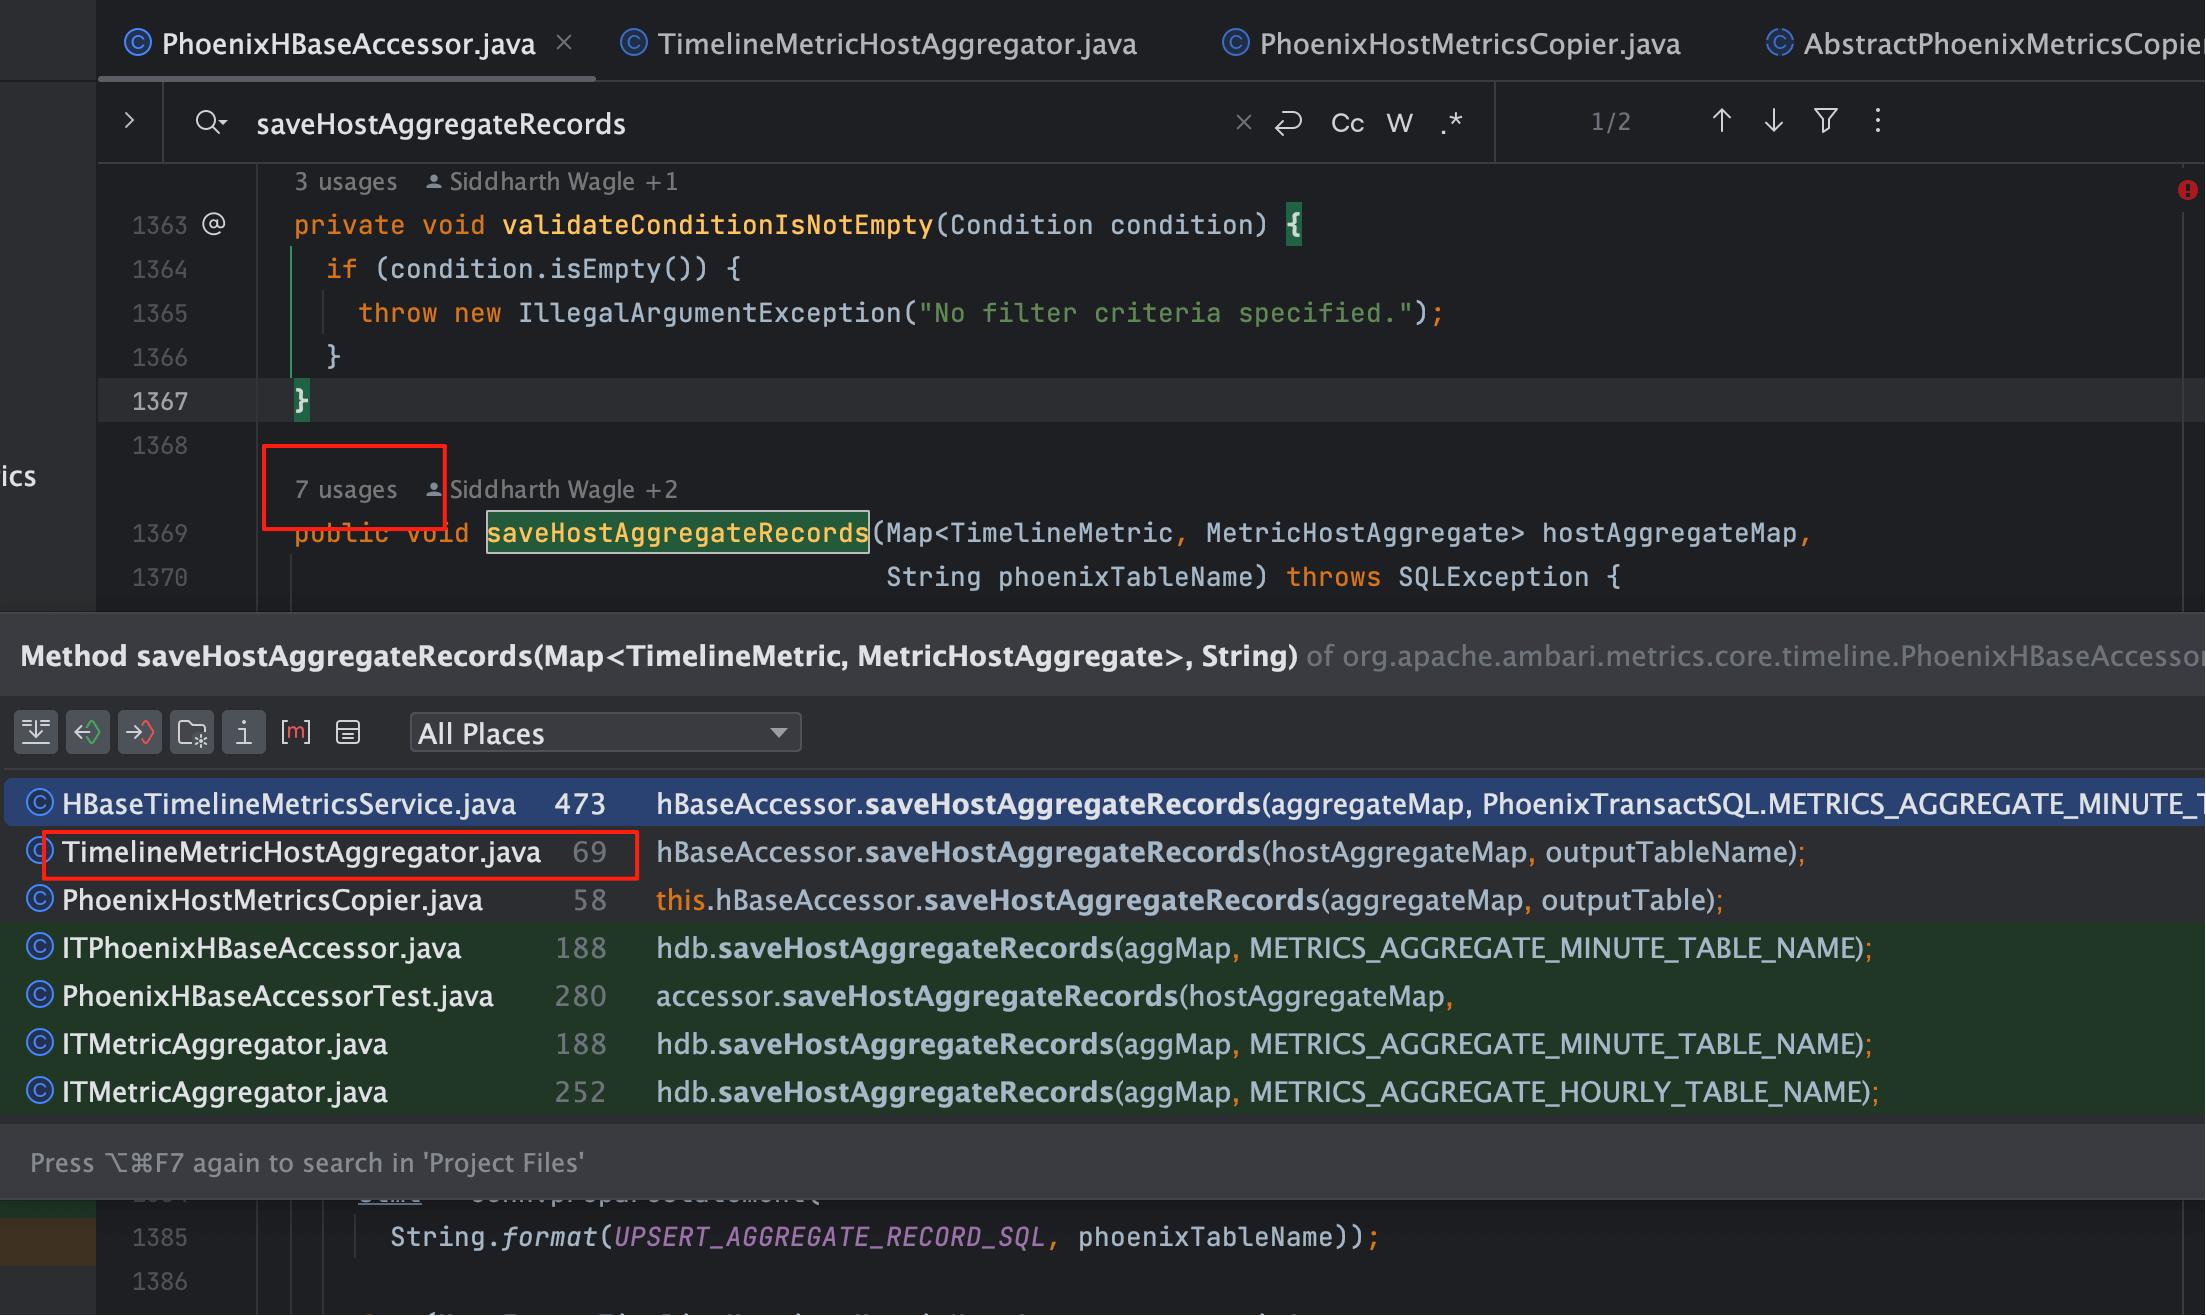Select the PhoenixHBaseAccessorTest.java 280 usage row
The height and width of the screenshot is (1316, 2206).
(1102, 996)
